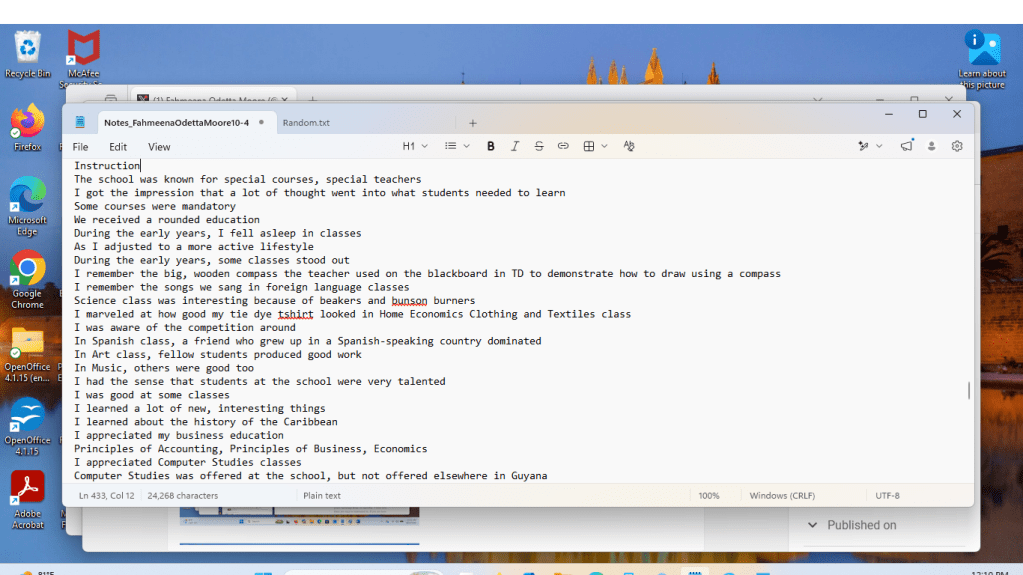
Task: Click the Notepad app icon in title bar
Action: point(80,122)
